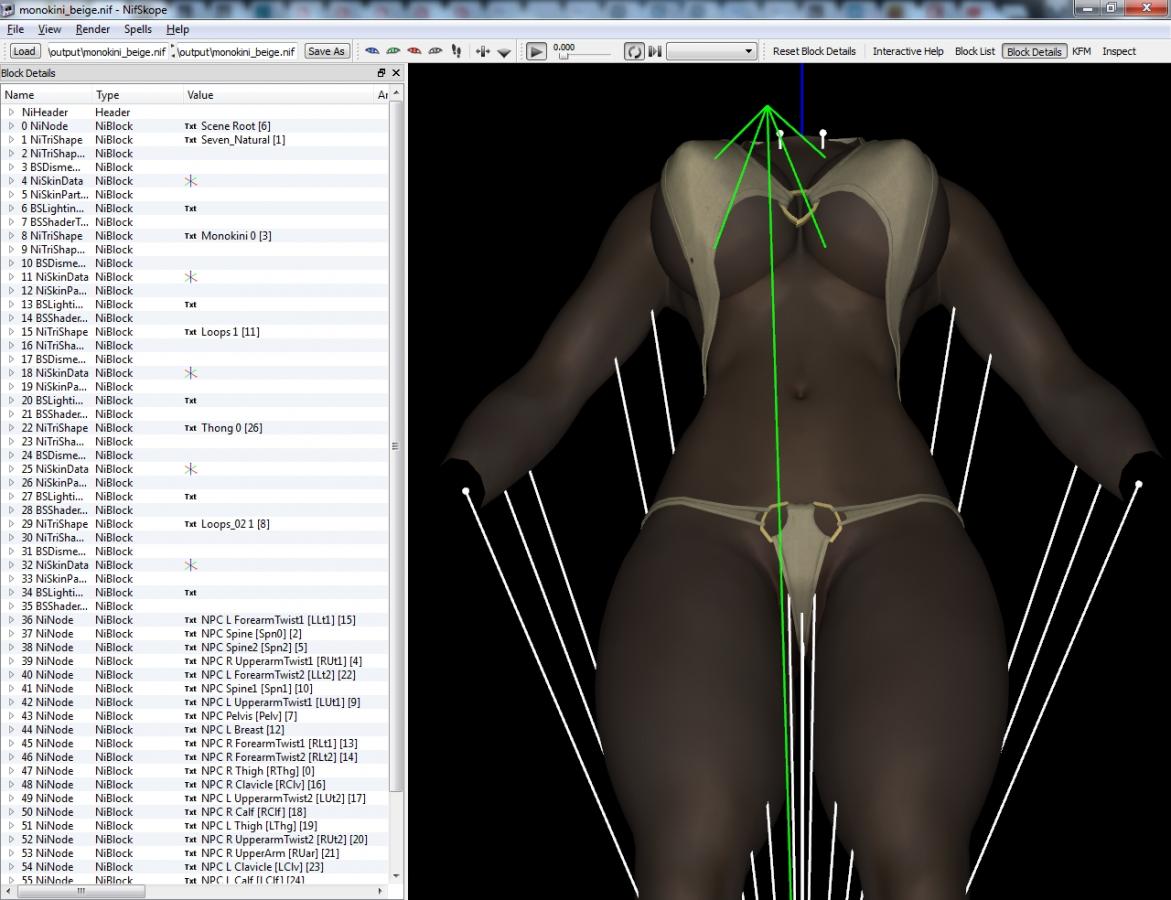The height and width of the screenshot is (900, 1171).
Task: Click Txt icon in 6 BSLightin row
Action: 190,208
